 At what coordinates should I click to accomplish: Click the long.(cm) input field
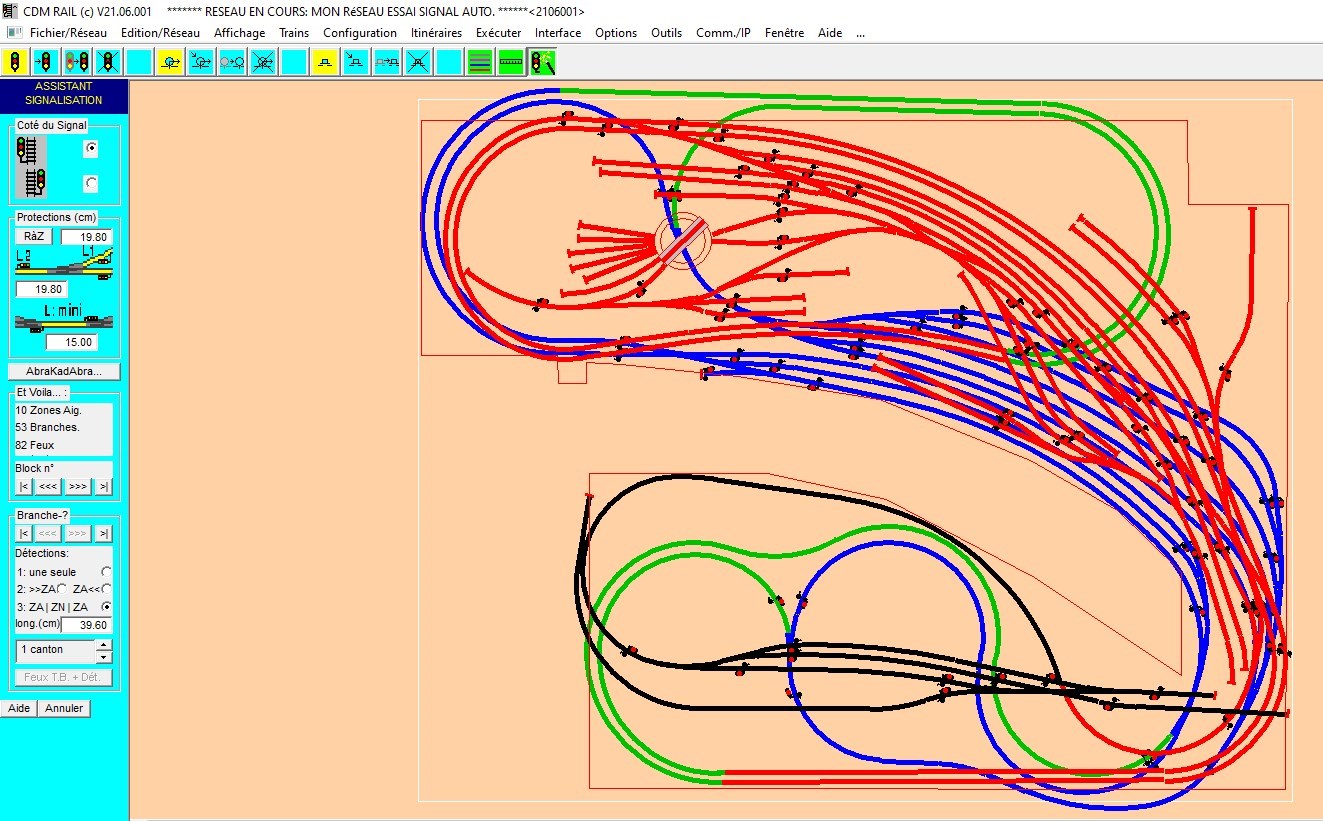pyautogui.click(x=87, y=625)
